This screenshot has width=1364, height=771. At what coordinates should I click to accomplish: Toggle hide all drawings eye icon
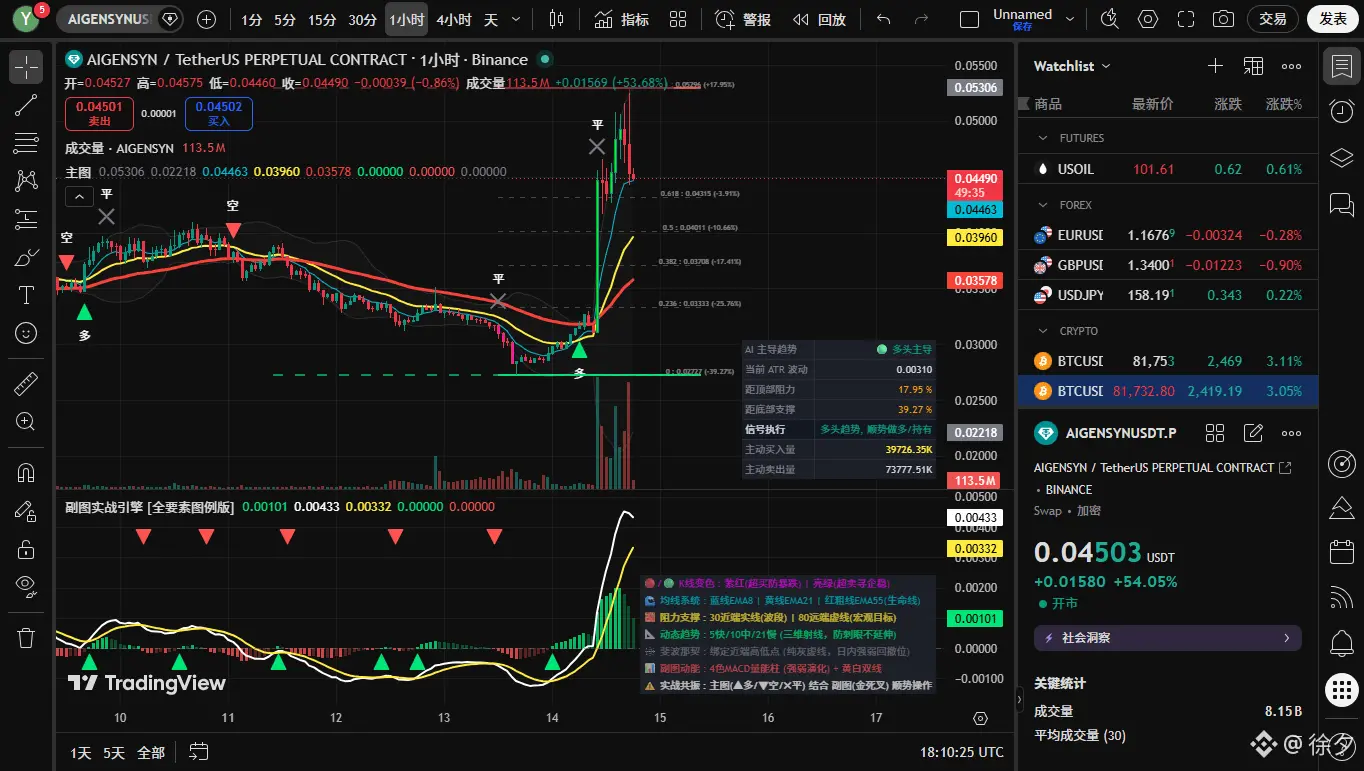tap(26, 587)
